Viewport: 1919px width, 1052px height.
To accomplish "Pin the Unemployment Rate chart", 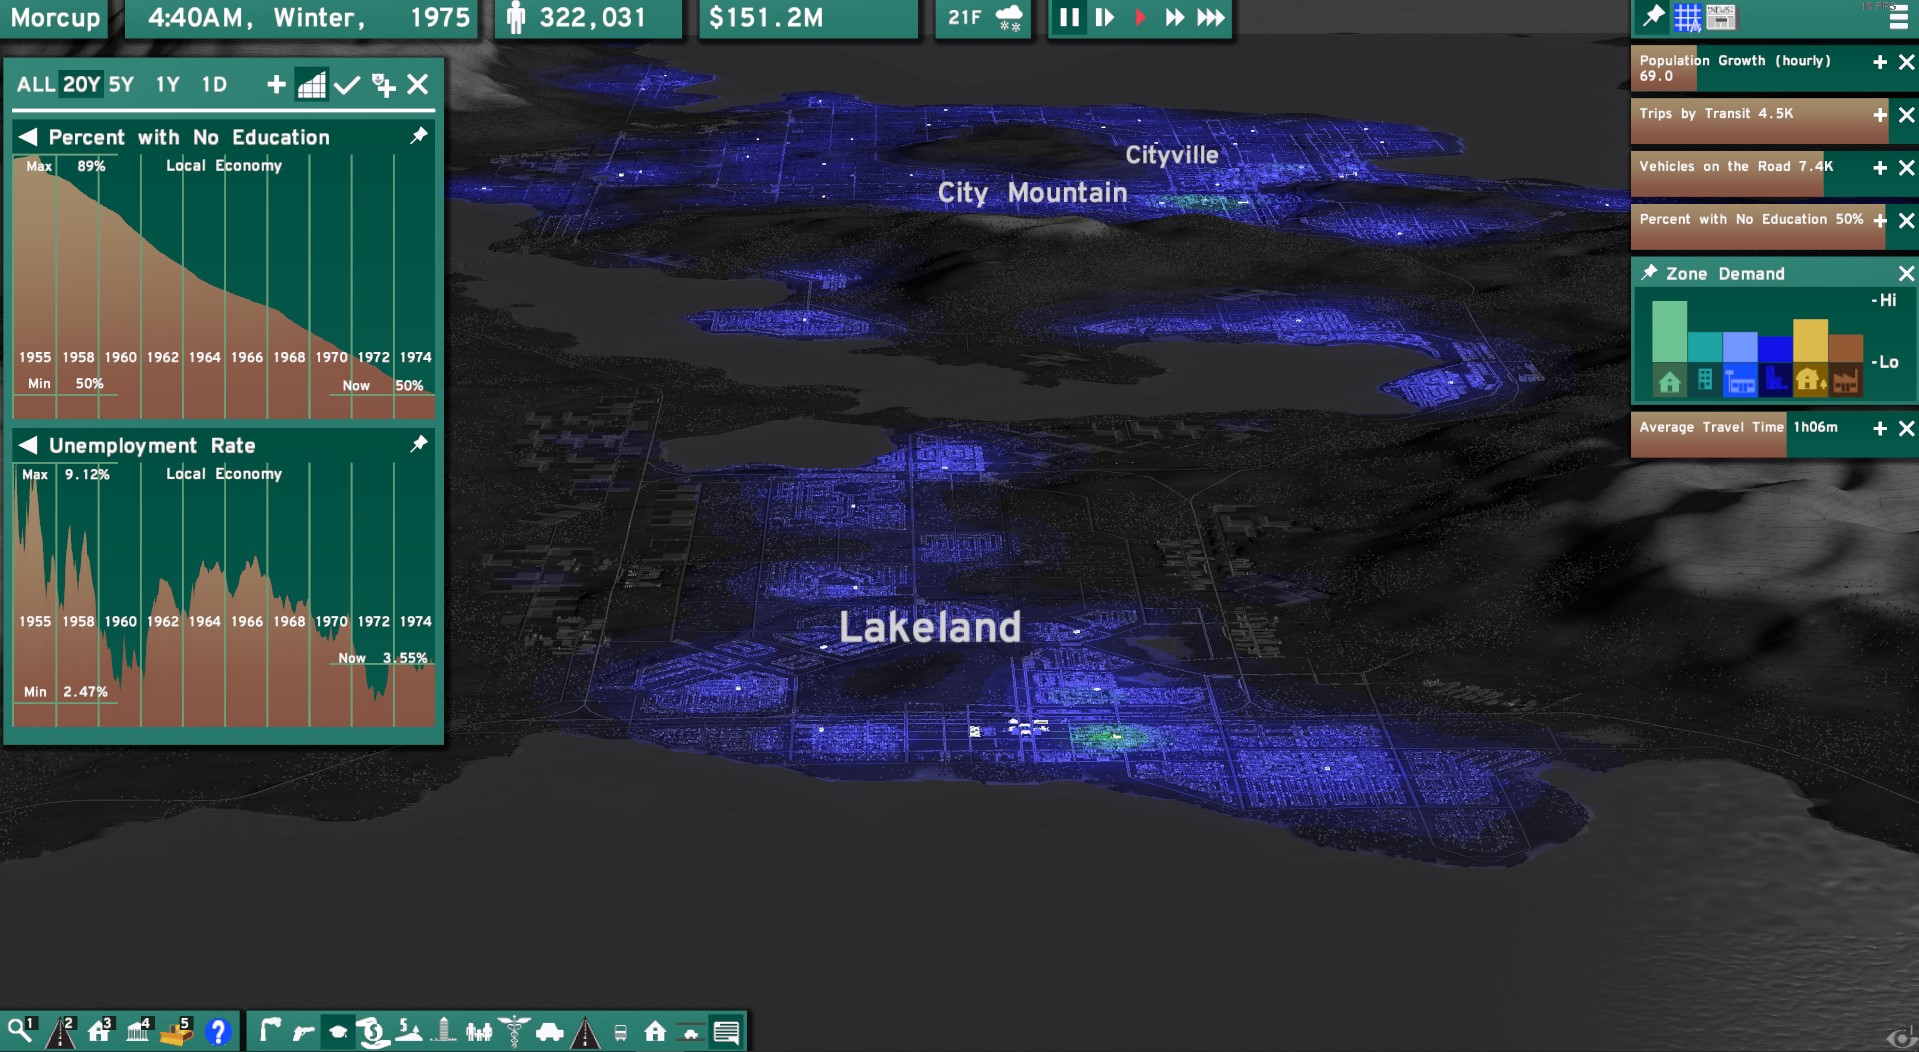I will click(419, 443).
